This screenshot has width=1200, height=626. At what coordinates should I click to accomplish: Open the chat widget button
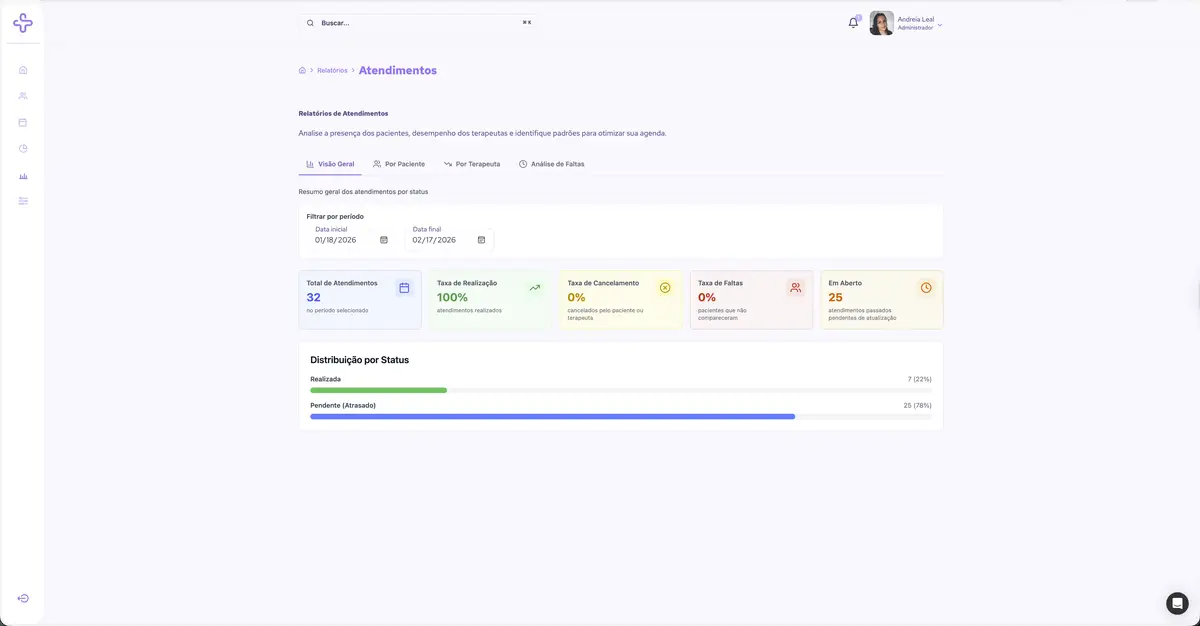(x=1177, y=603)
